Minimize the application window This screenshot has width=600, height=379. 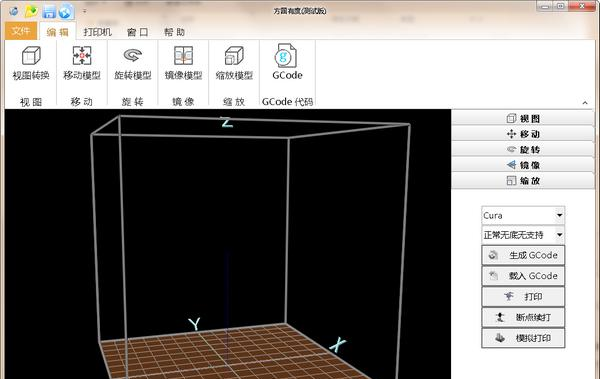click(x=545, y=6)
